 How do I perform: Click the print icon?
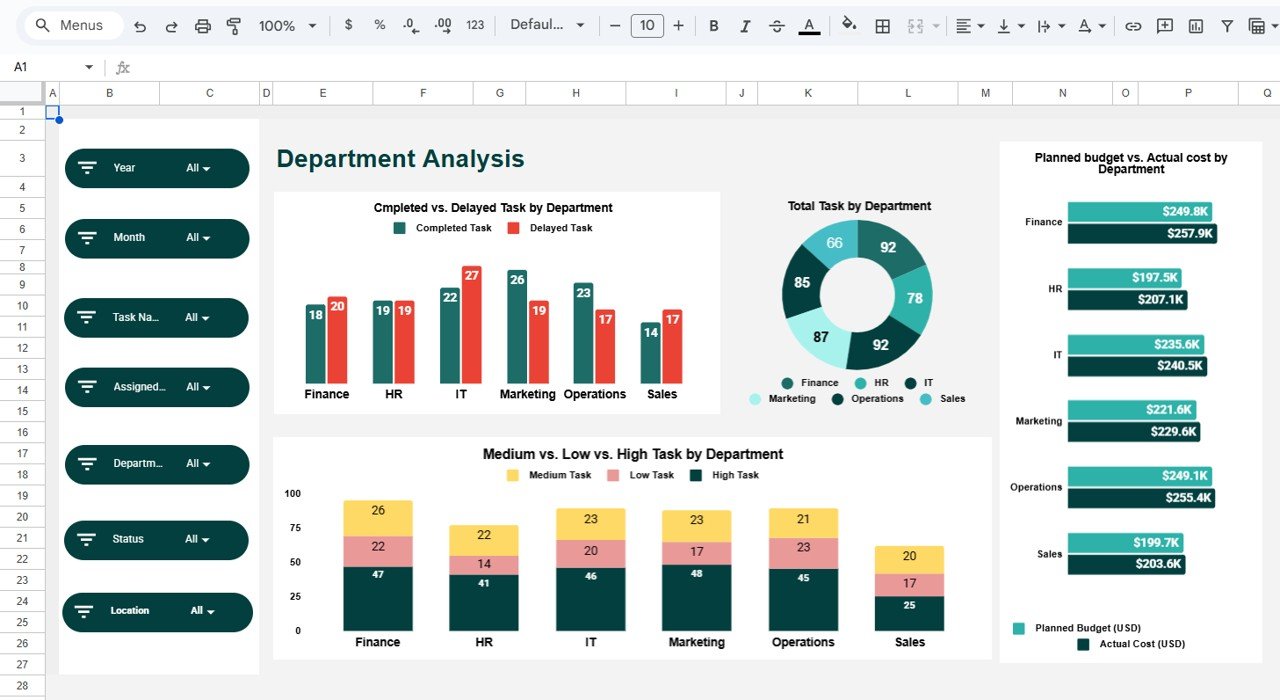(x=203, y=26)
